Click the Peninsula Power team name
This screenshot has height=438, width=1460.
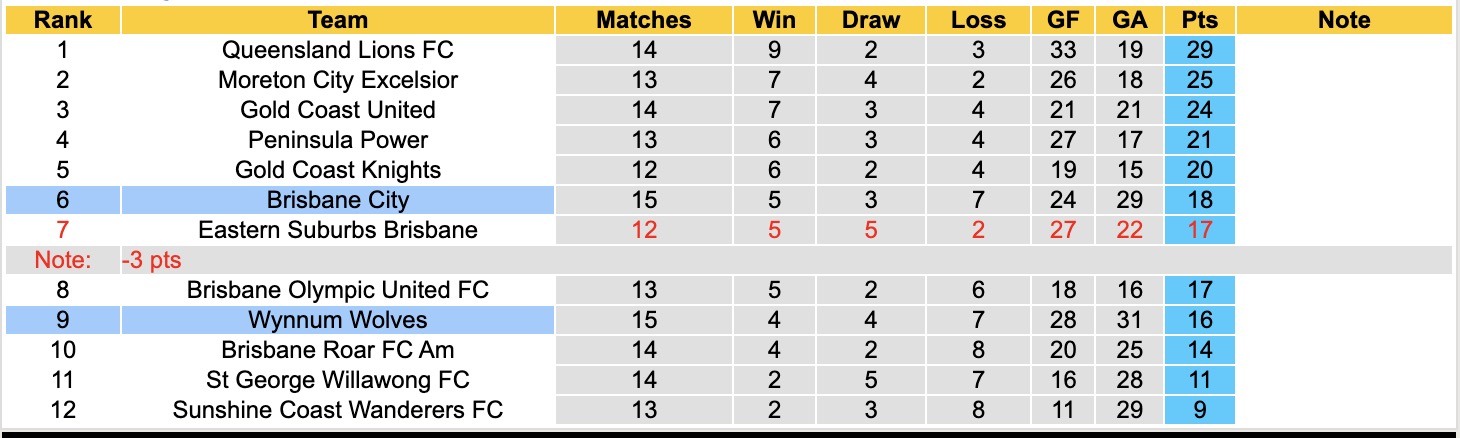tap(338, 140)
